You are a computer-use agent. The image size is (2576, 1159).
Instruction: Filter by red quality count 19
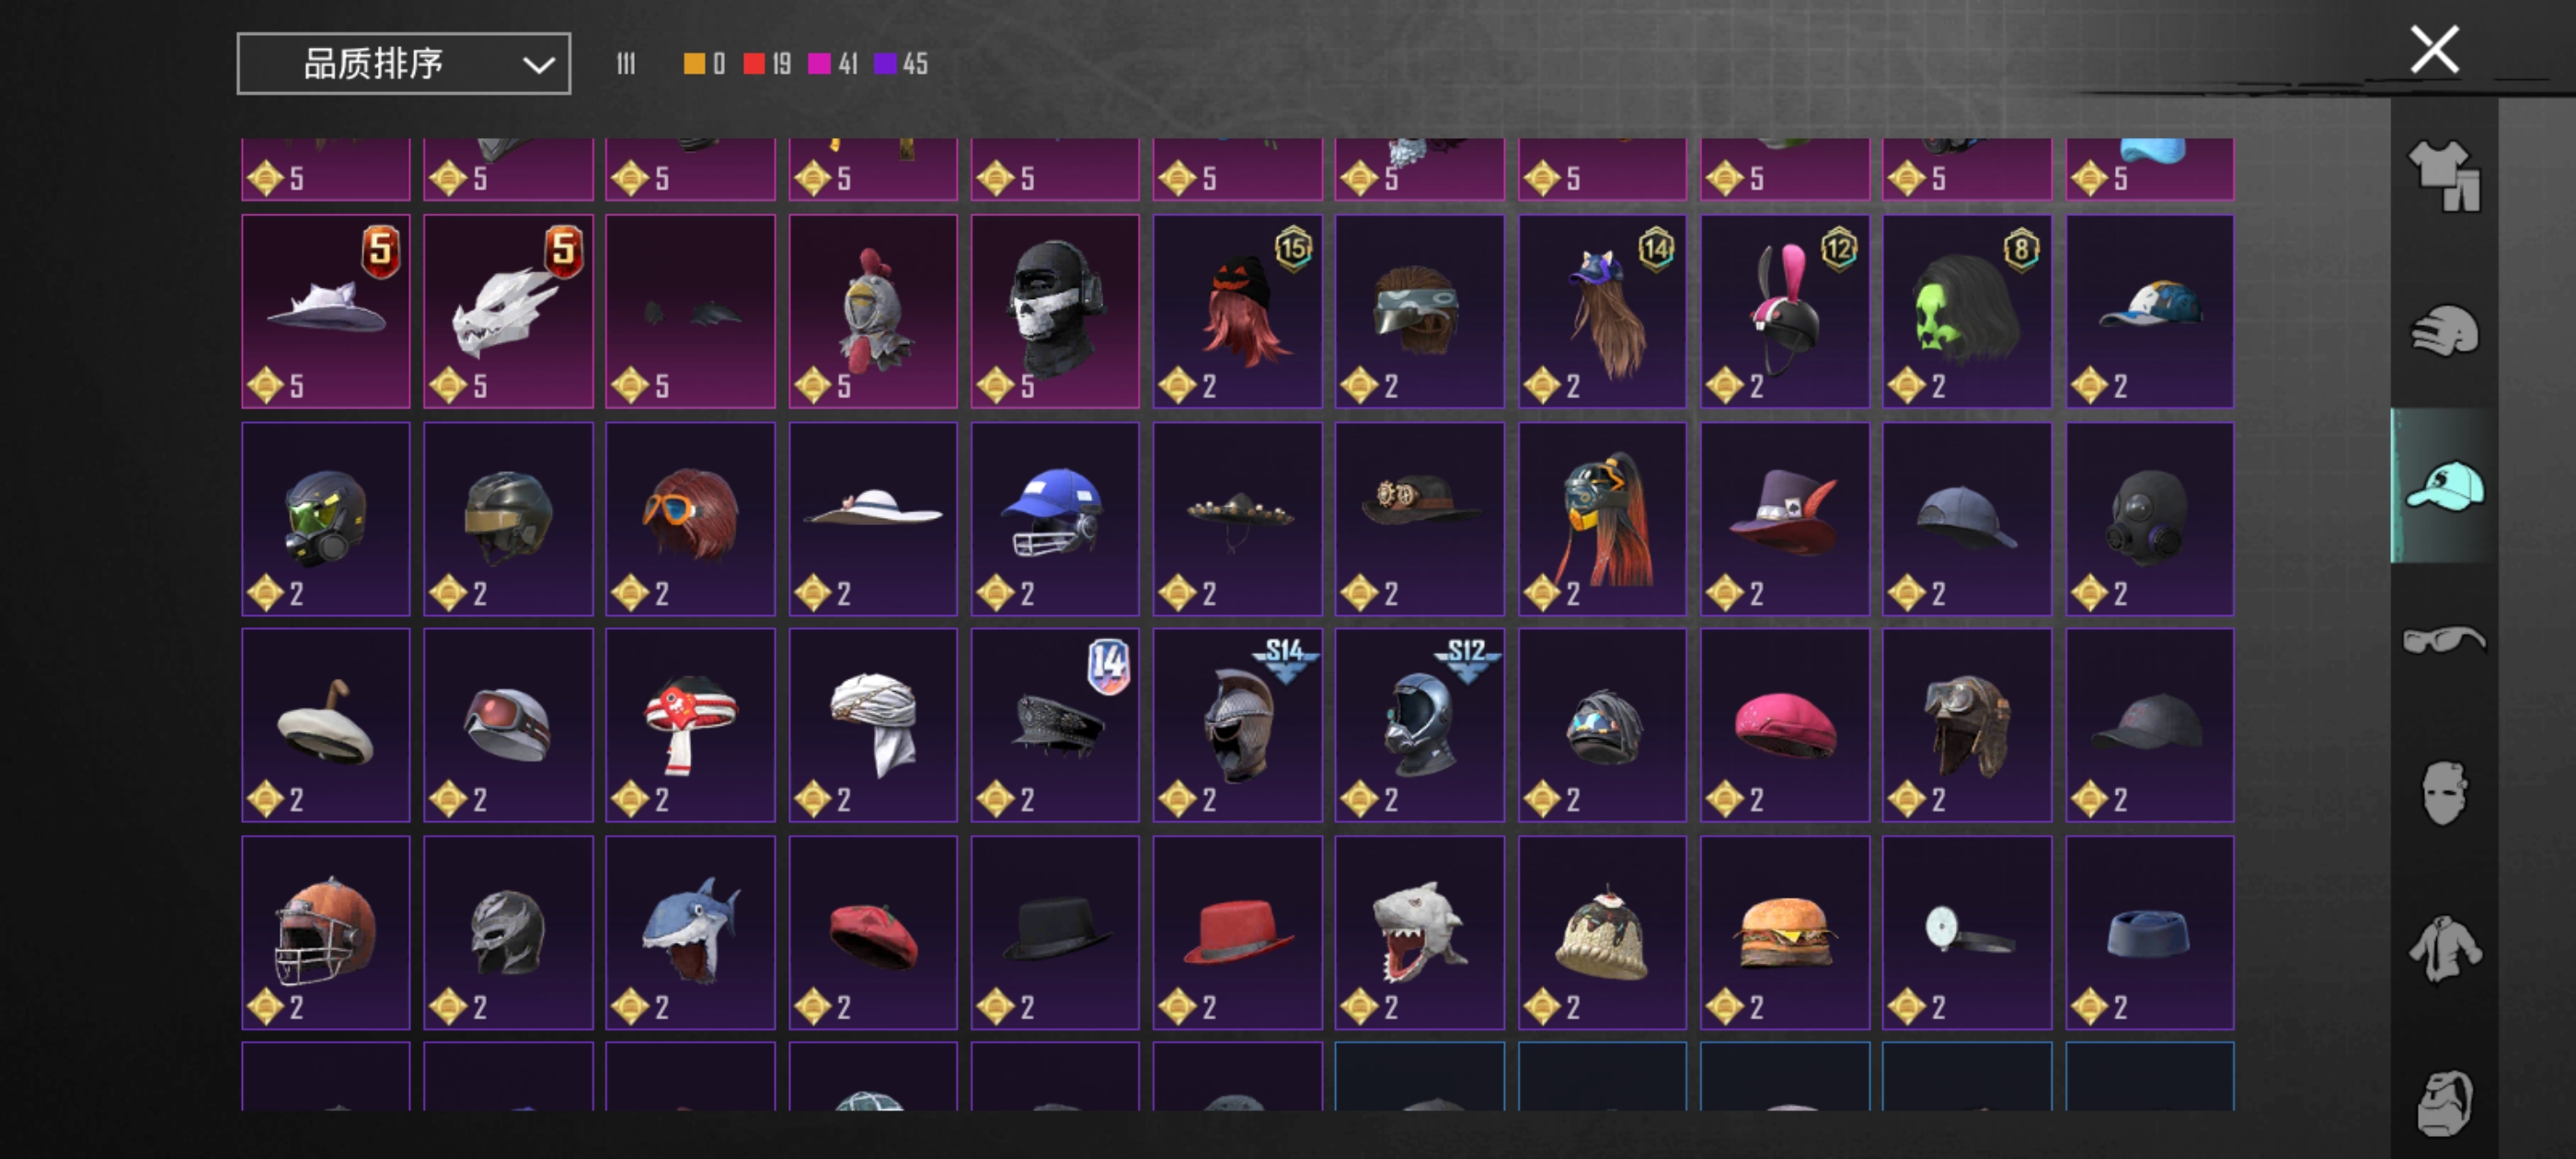click(x=767, y=64)
